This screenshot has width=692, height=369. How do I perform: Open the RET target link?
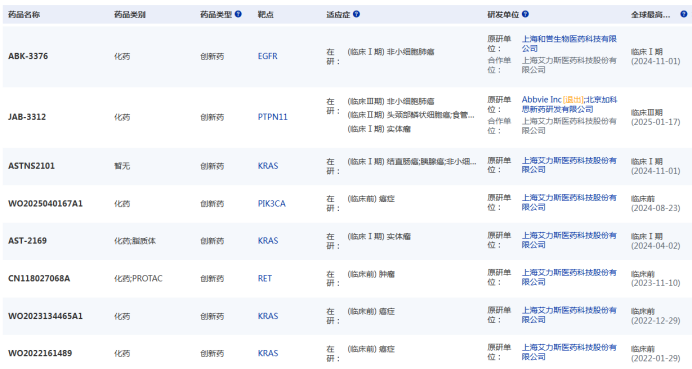pos(265,279)
